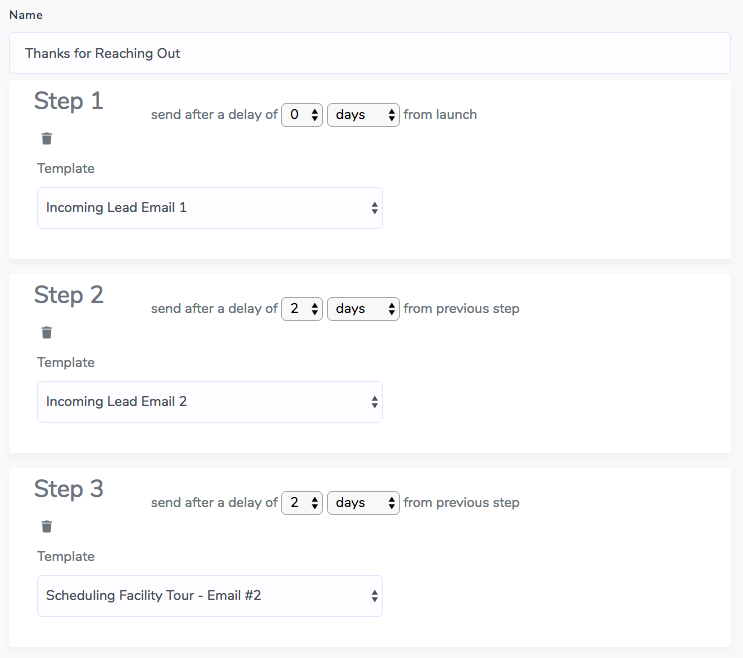Click the Step 3 heading
743x658 pixels.
pyautogui.click(x=69, y=489)
